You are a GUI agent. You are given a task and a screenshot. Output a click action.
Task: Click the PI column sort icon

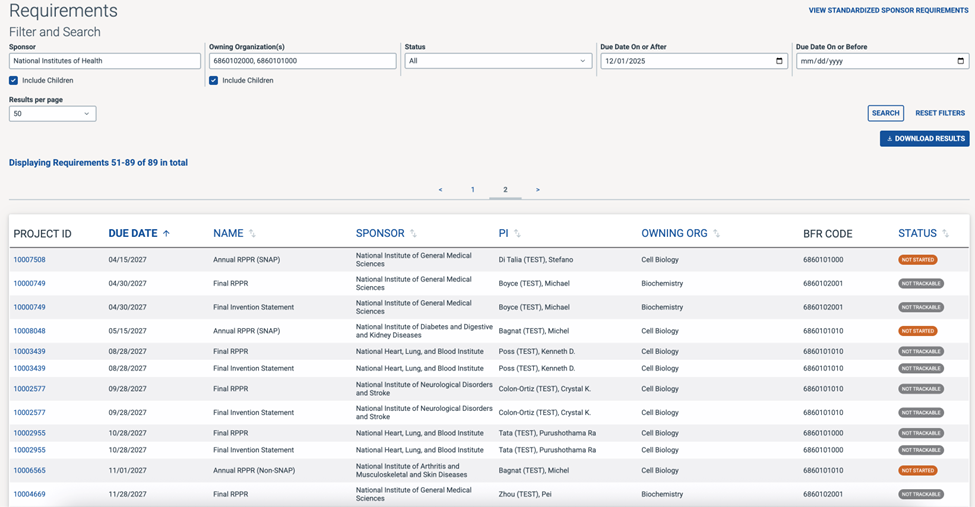(x=517, y=234)
